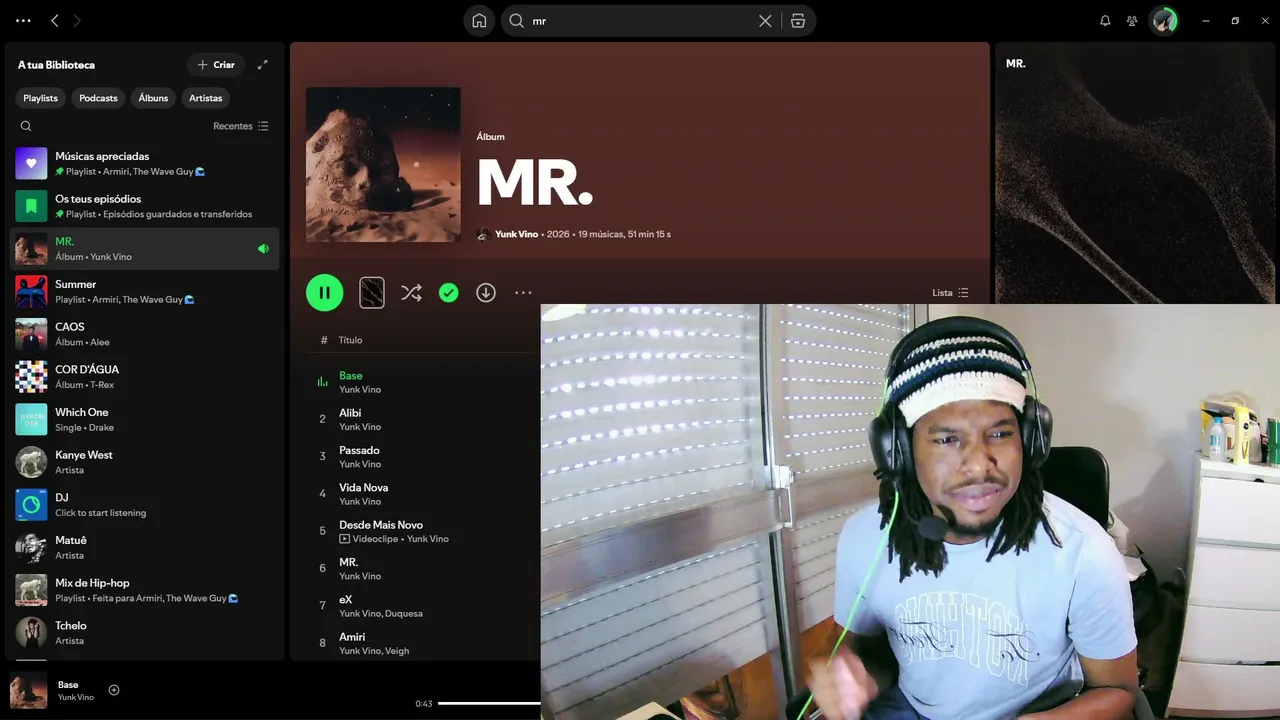Click the album preview card icon

372,293
